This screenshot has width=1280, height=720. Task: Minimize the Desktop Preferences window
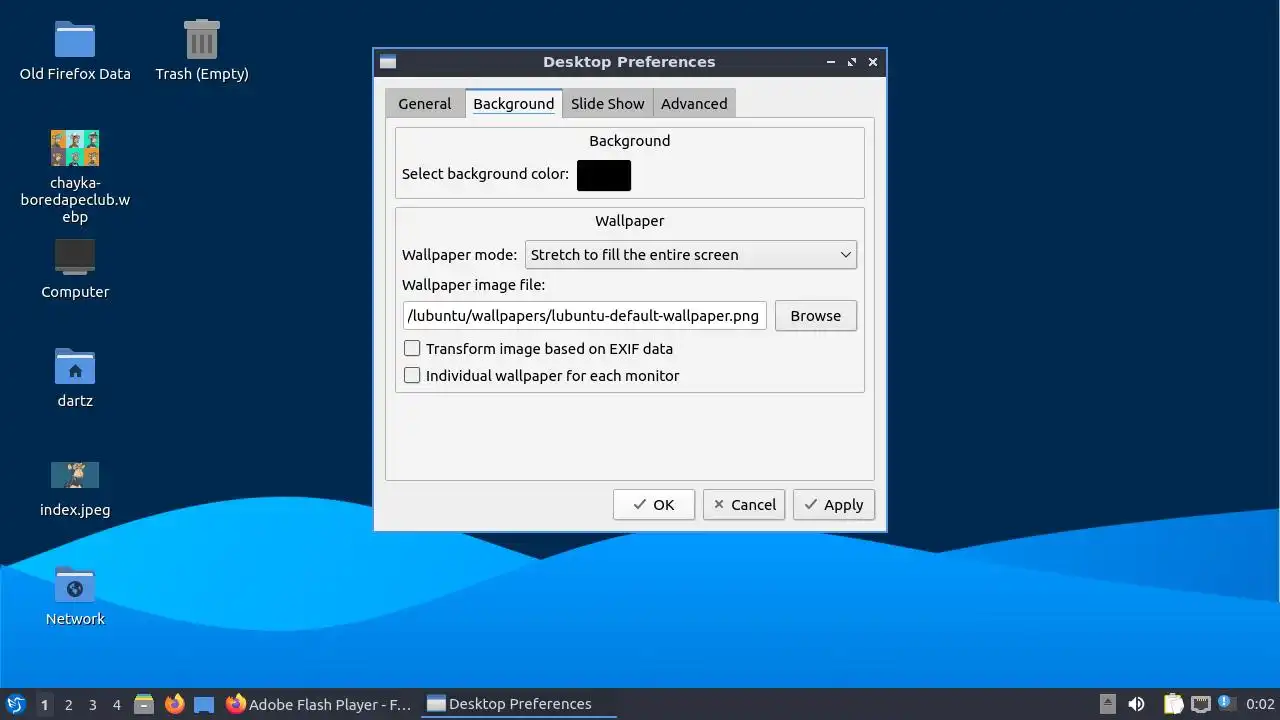(831, 62)
